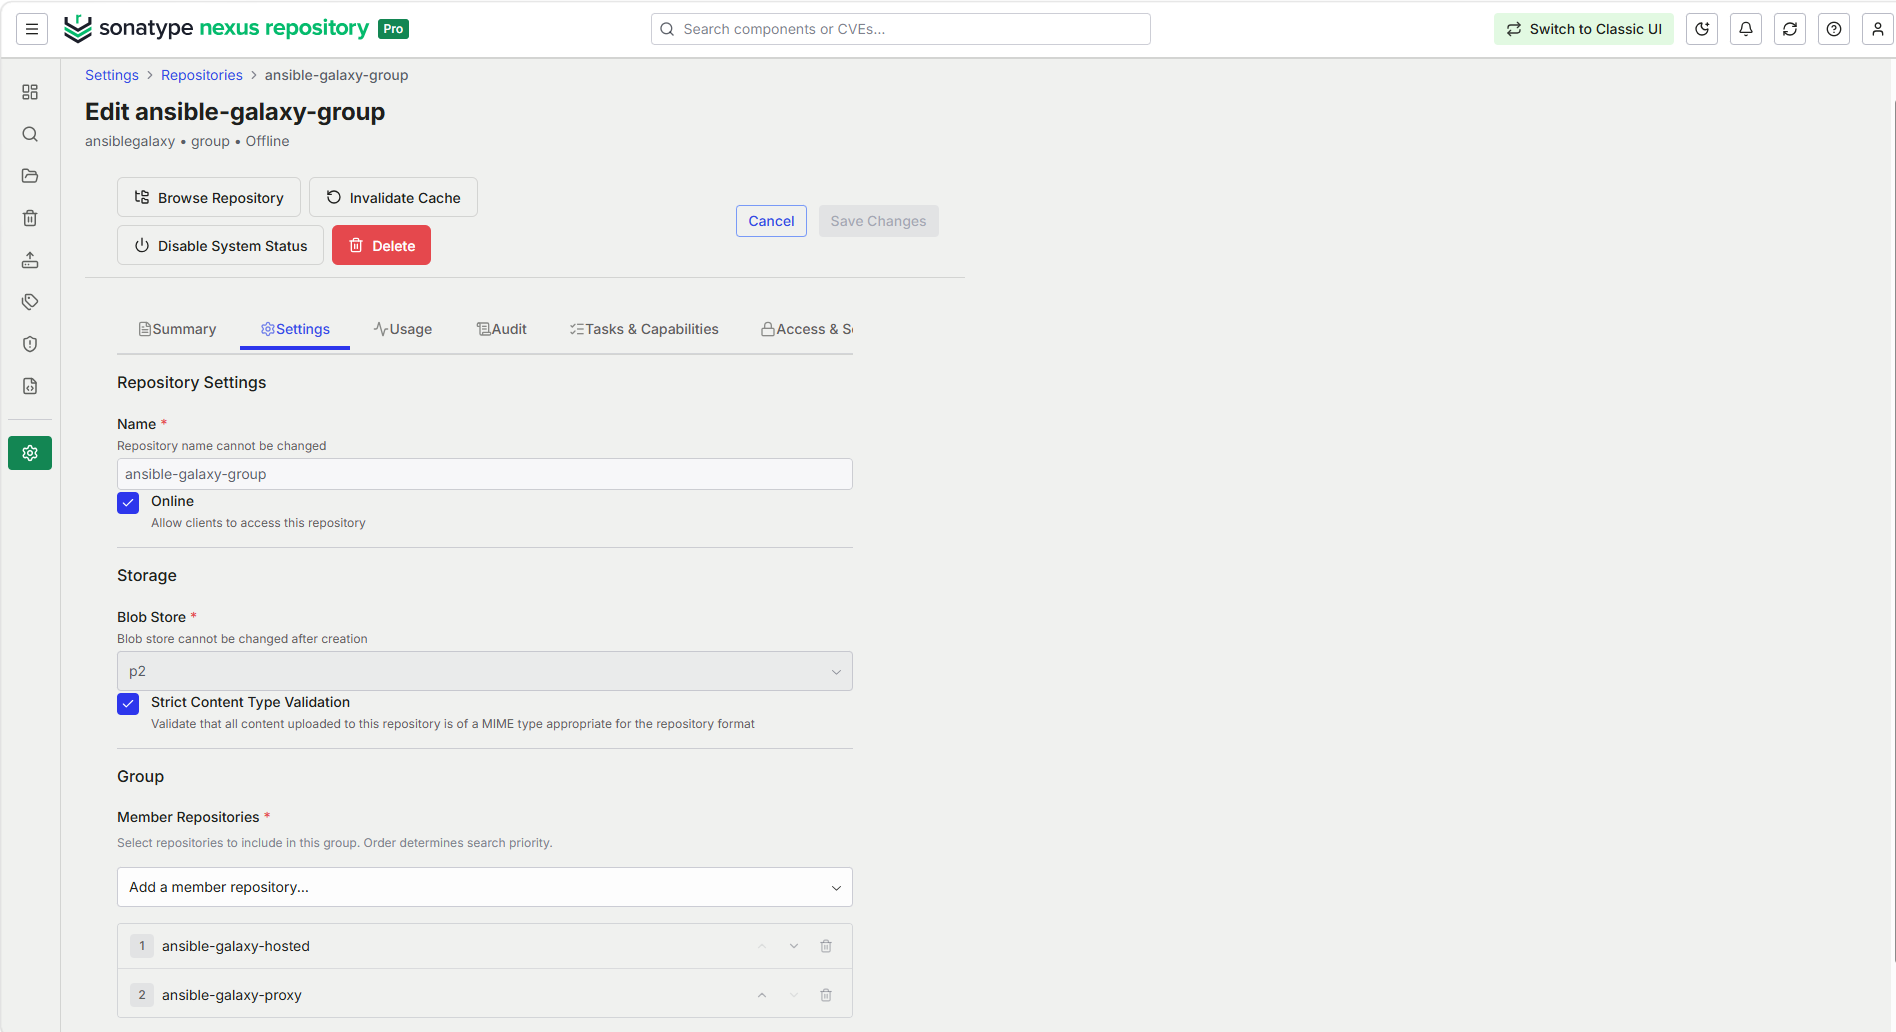Open the user account icon
This screenshot has width=1896, height=1032.
[1878, 29]
